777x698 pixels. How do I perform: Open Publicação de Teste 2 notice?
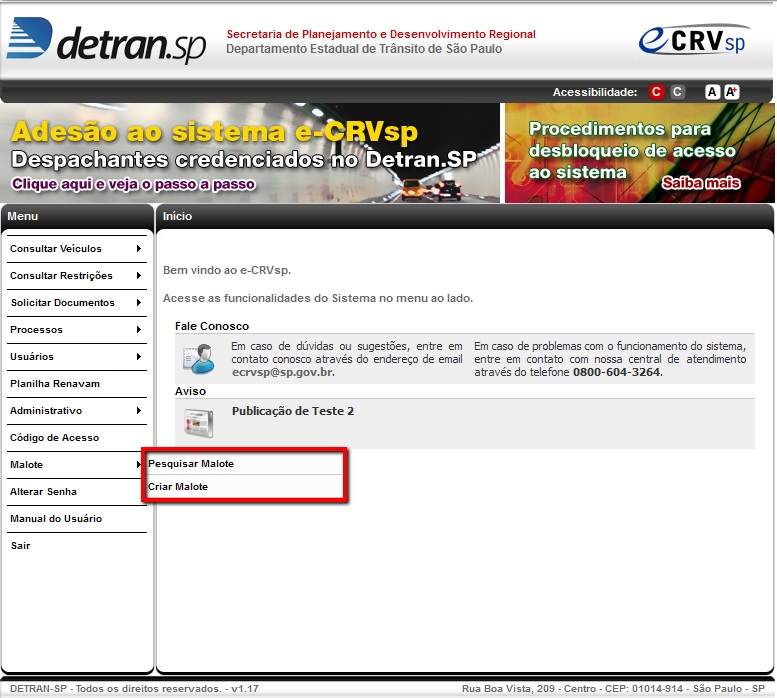[x=293, y=411]
